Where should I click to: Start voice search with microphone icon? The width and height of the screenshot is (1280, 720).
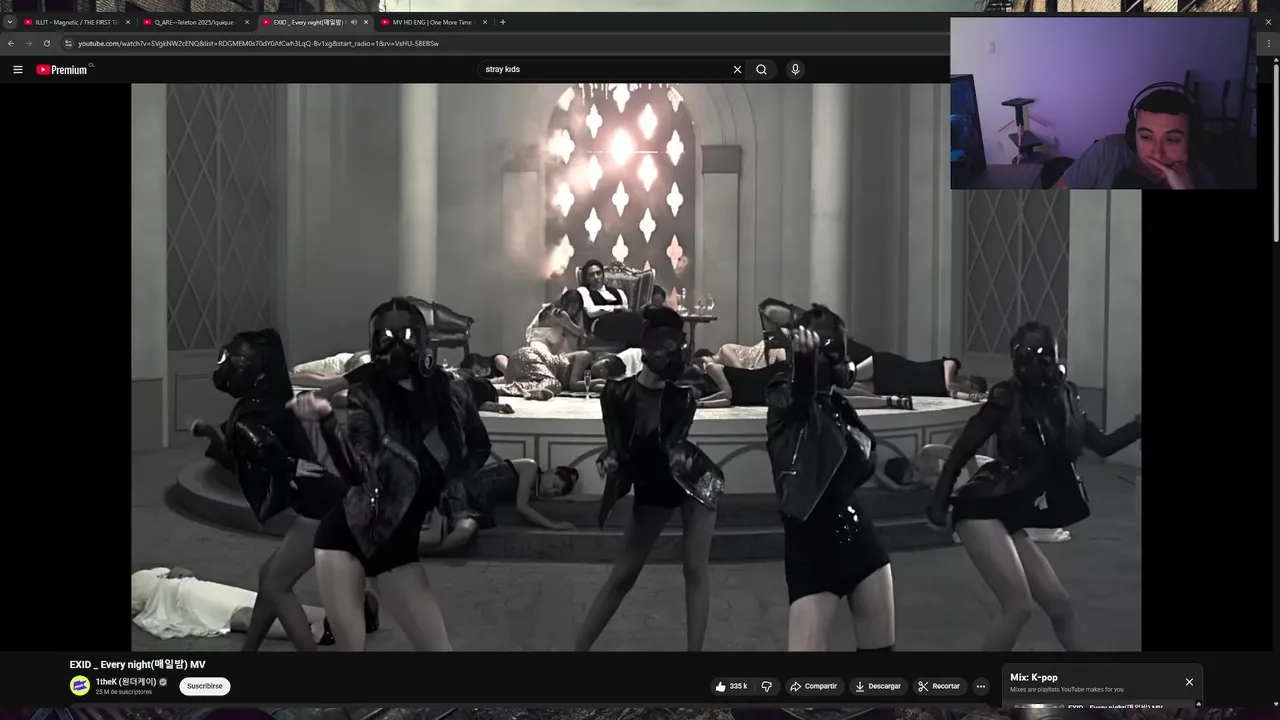795,70
